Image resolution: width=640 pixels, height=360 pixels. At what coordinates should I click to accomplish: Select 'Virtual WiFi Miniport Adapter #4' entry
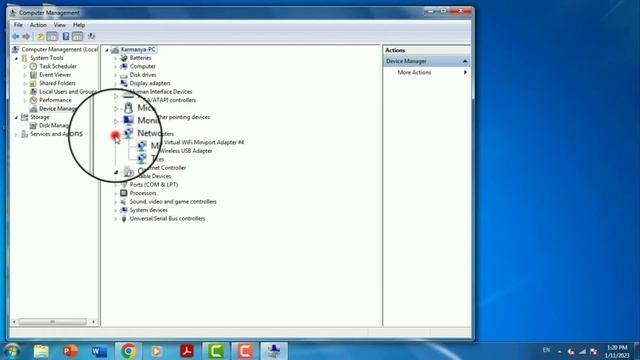[x=204, y=142]
